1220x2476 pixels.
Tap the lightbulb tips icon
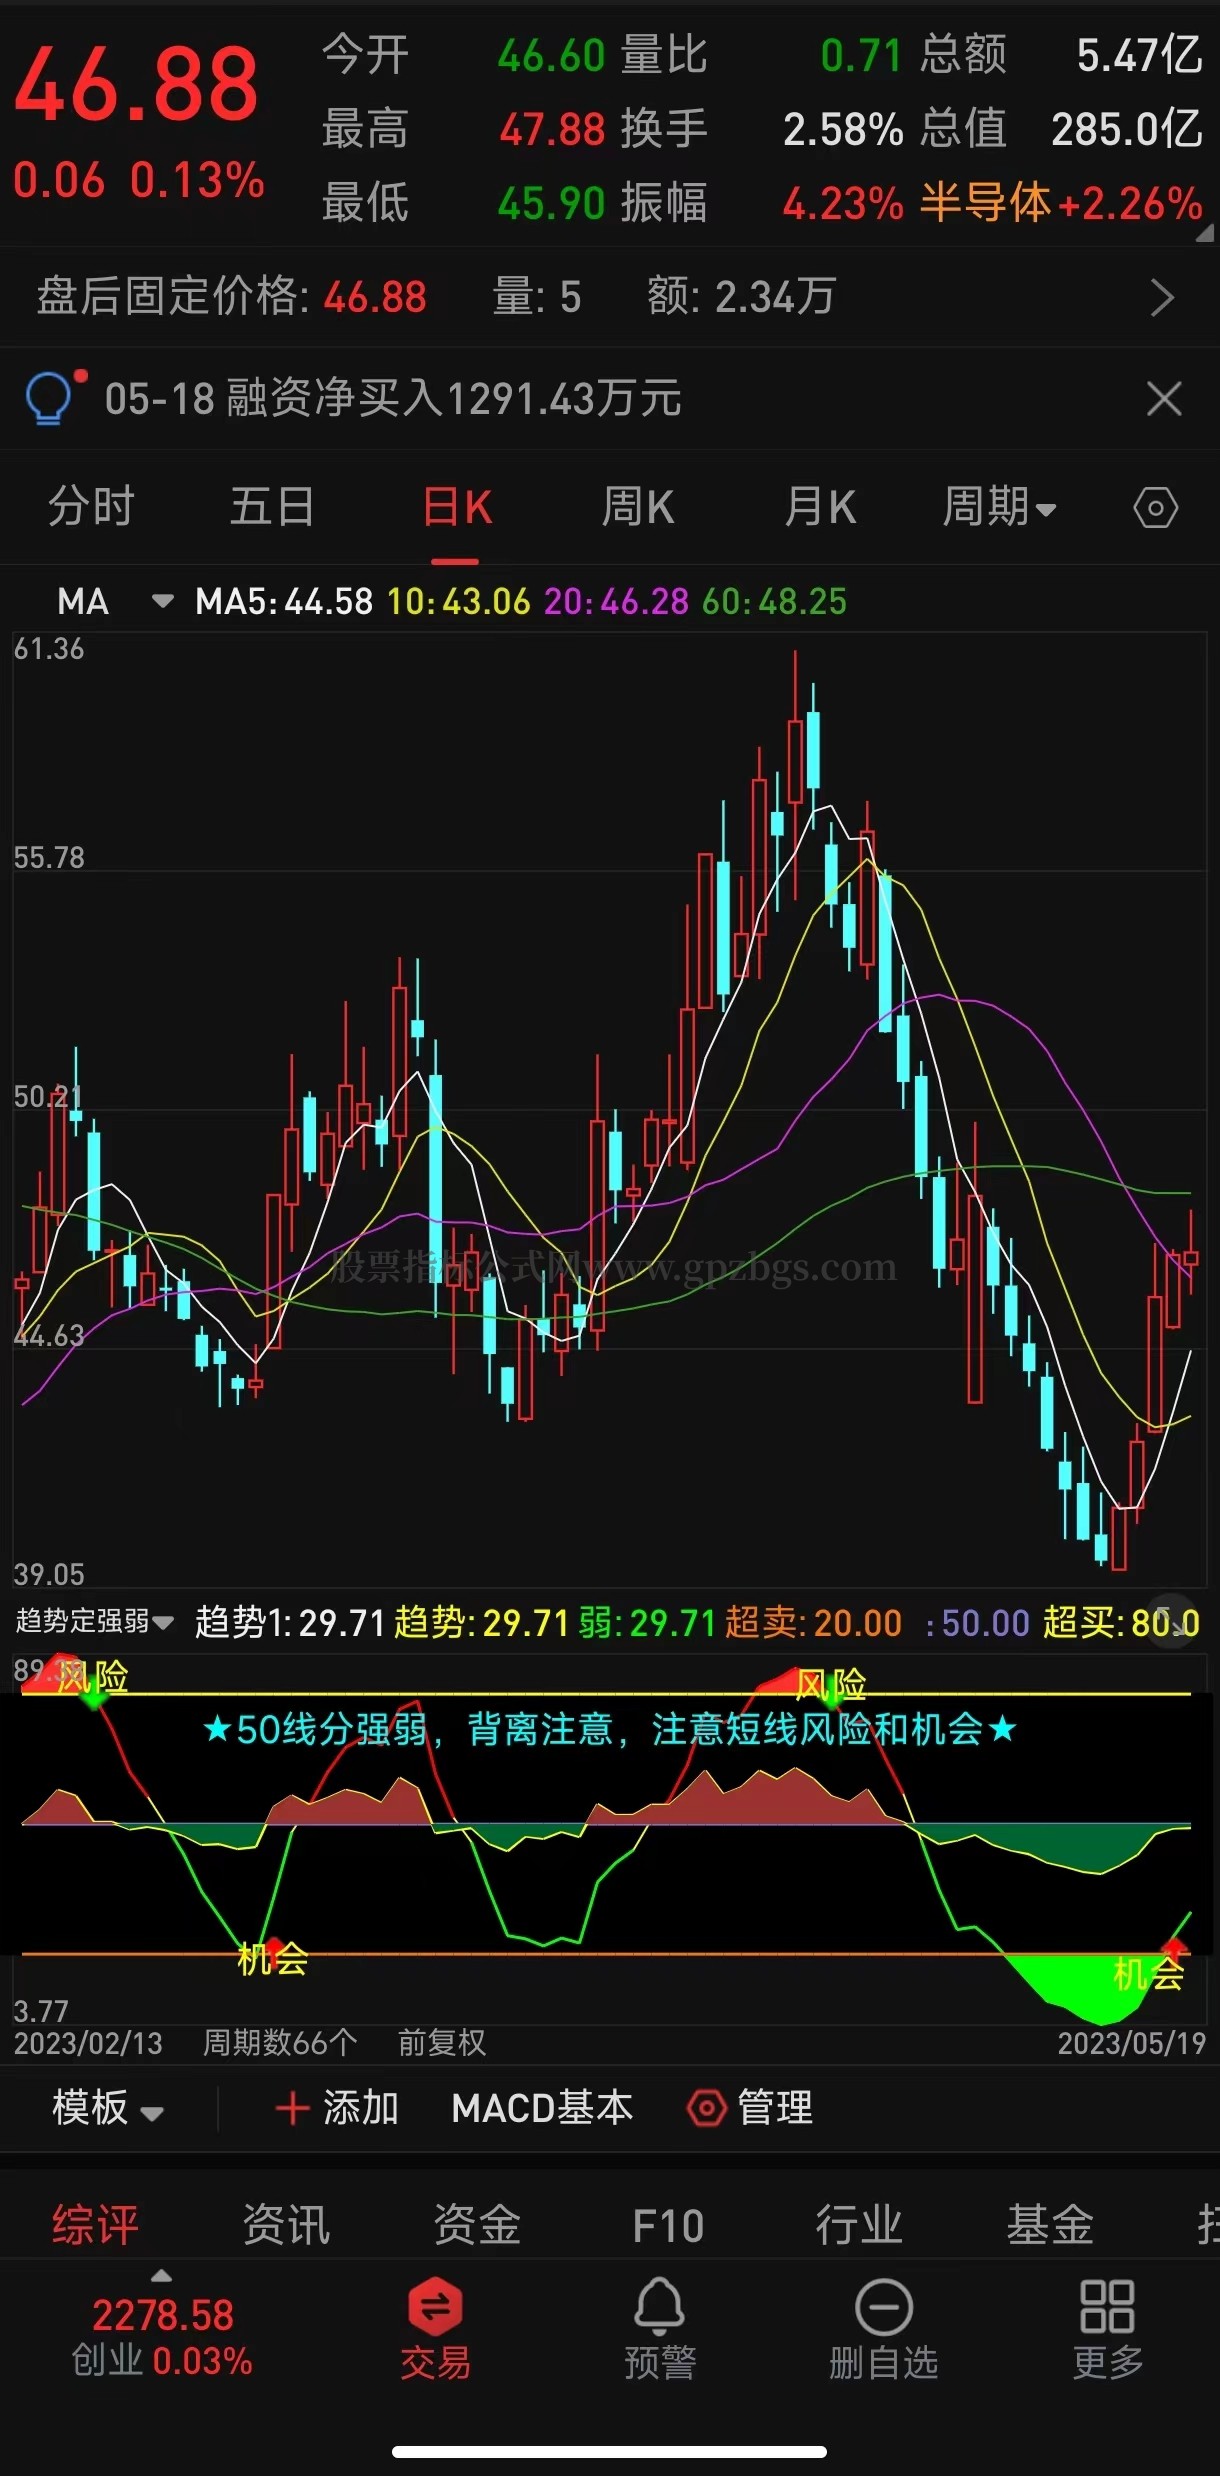click(x=48, y=398)
